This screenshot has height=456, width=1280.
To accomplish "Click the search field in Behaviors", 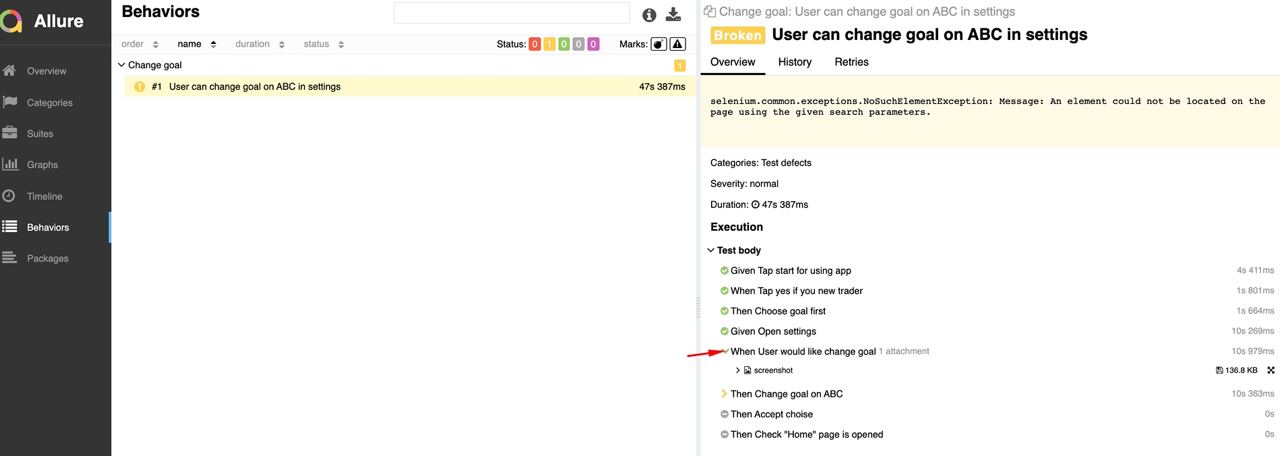I will point(511,13).
